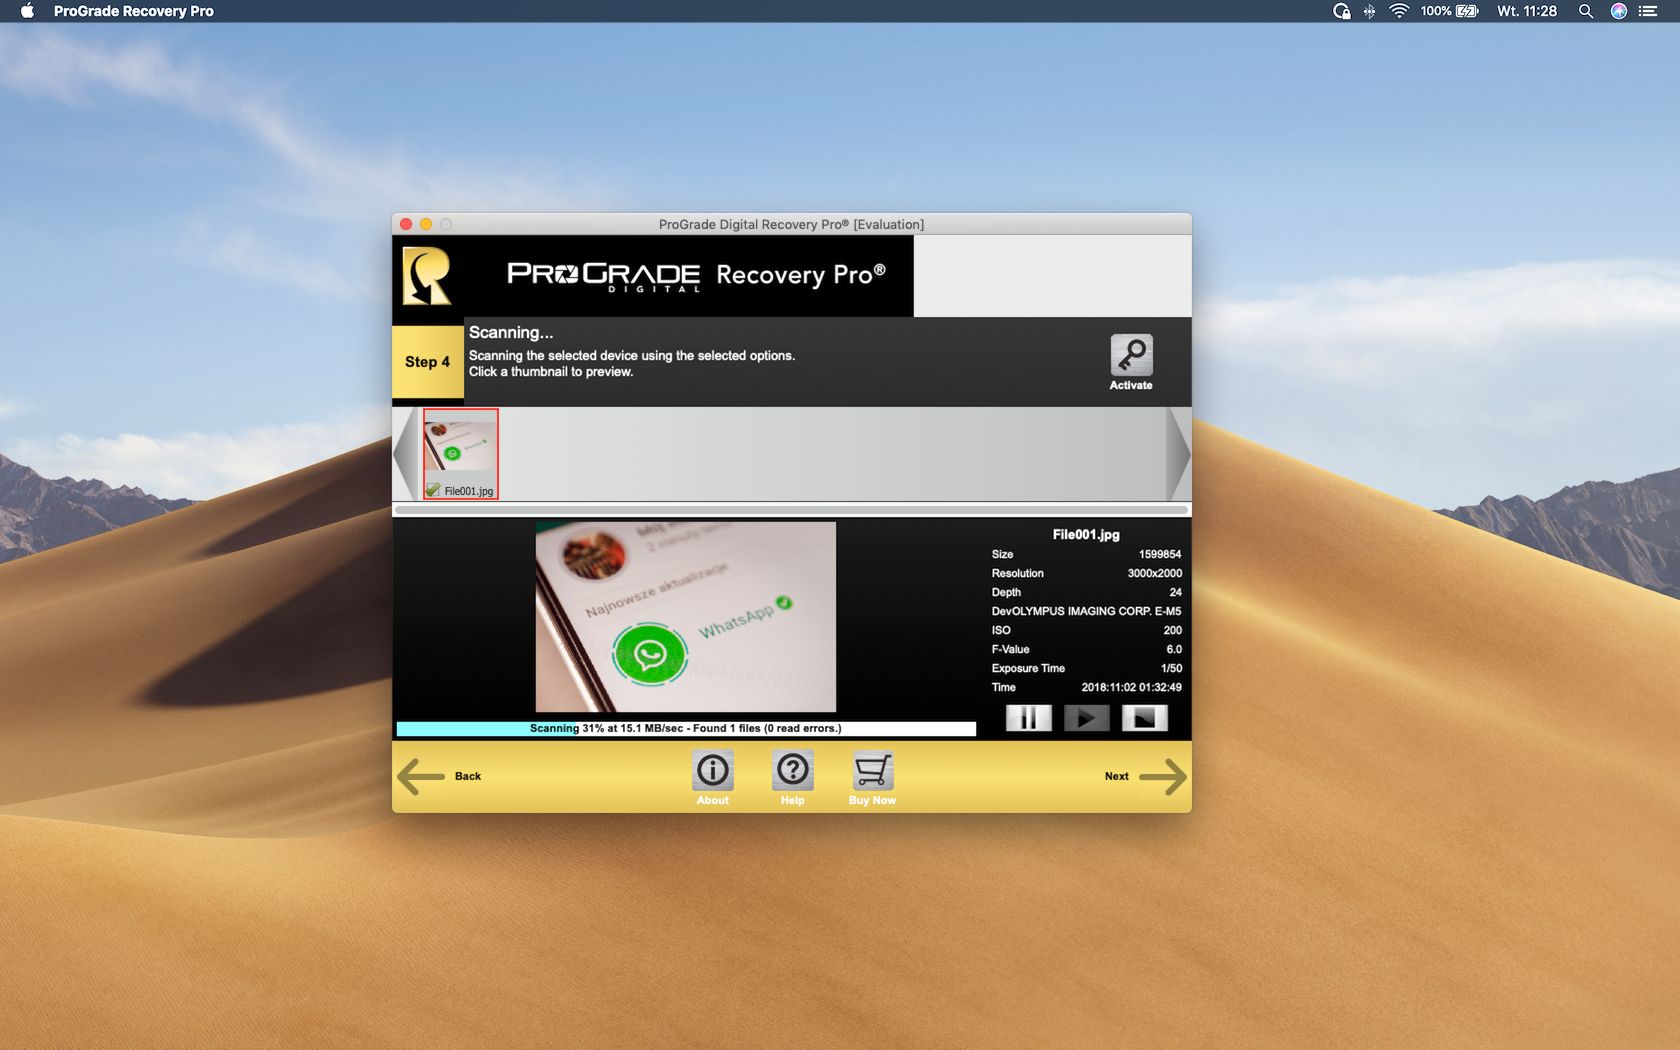This screenshot has height=1050, width=1680.
Task: Click the ProGrade R logo
Action: click(x=427, y=276)
